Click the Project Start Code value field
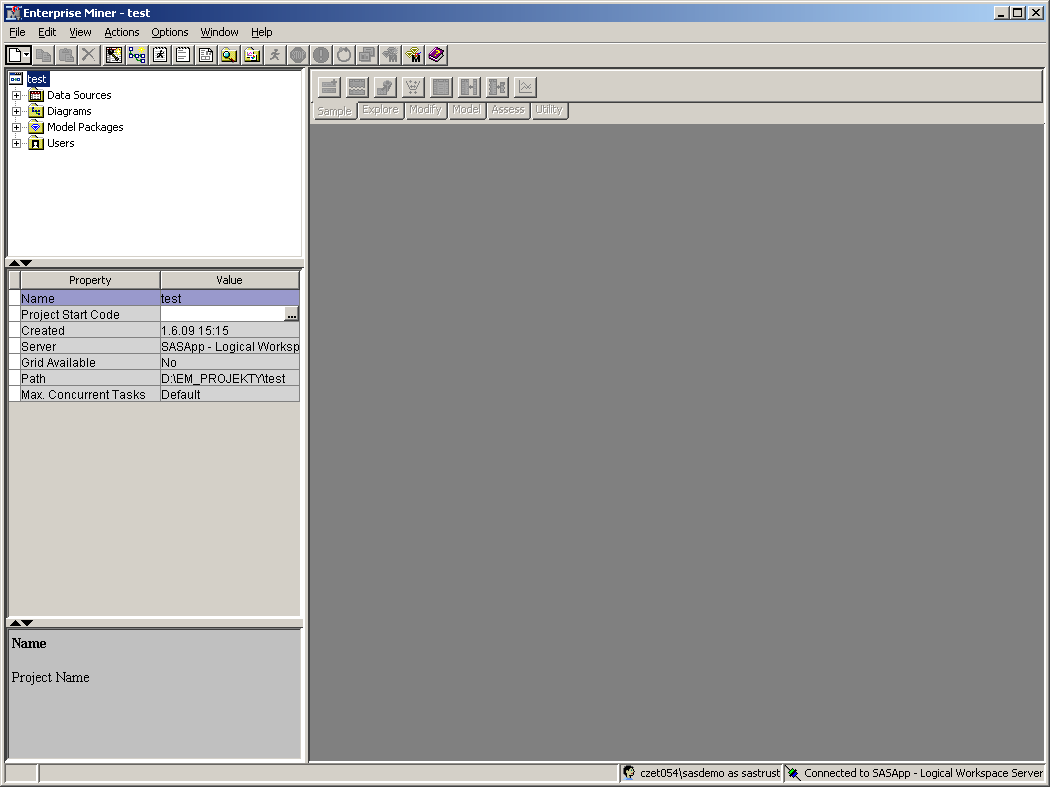The image size is (1050, 787). [x=222, y=314]
